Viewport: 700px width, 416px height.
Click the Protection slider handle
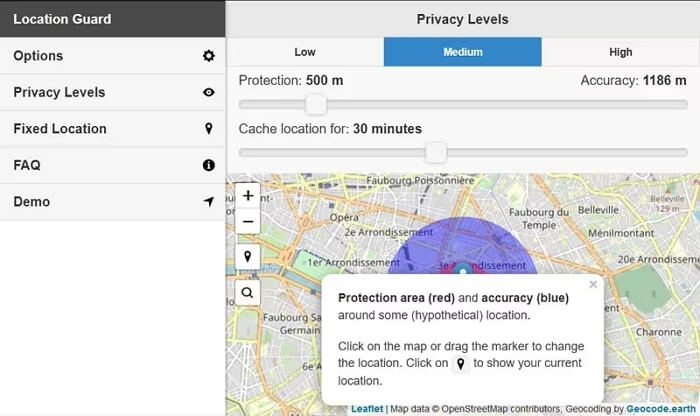(316, 105)
